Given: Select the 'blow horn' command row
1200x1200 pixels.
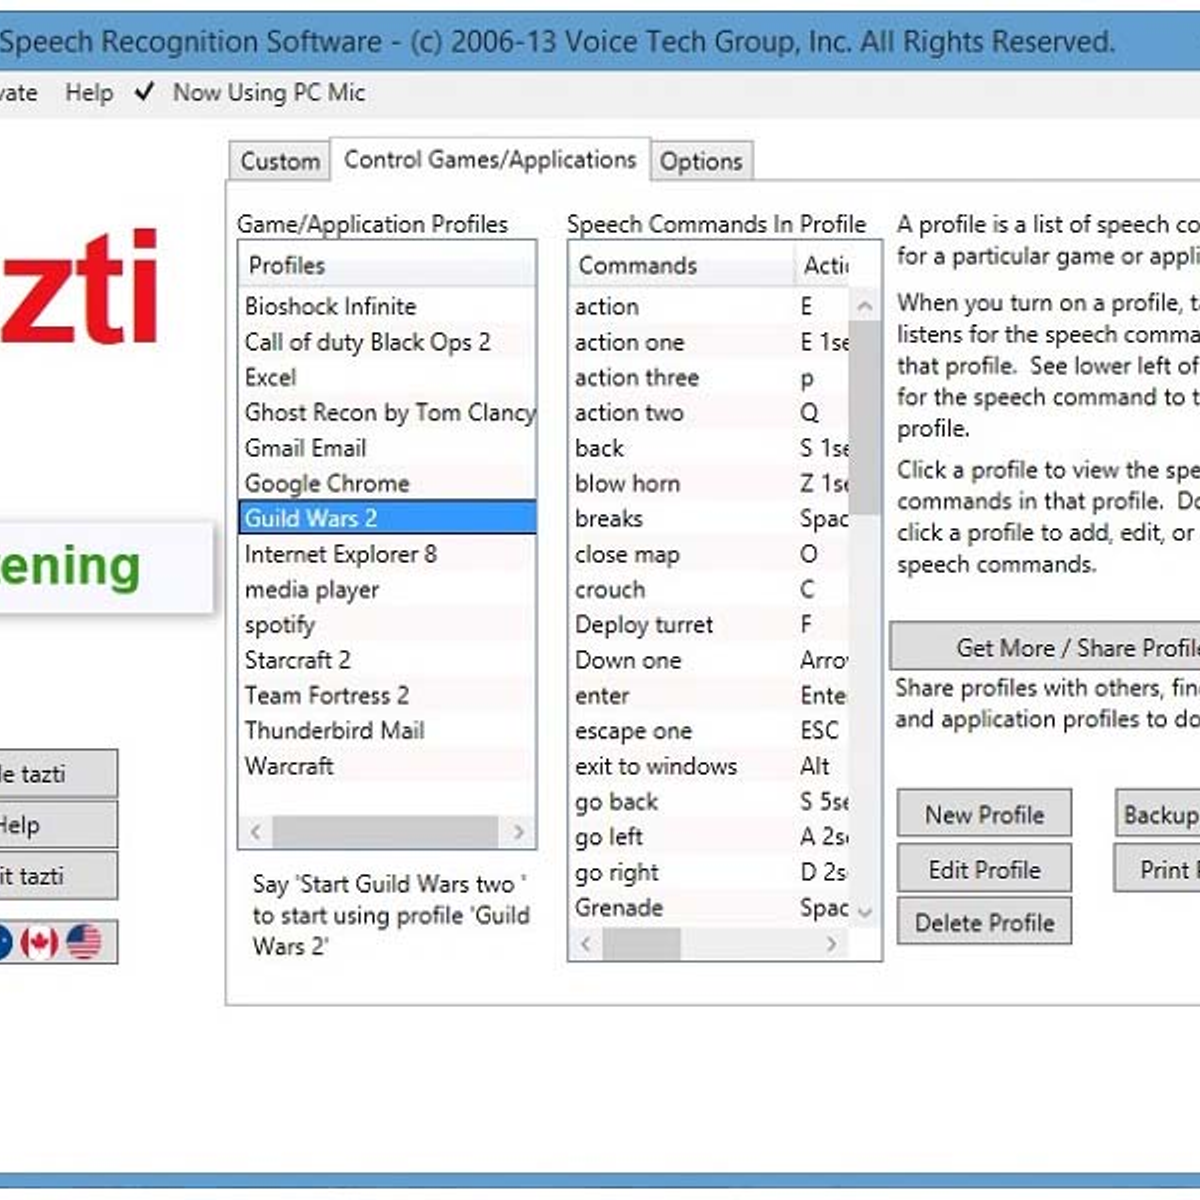Looking at the screenshot, I should coord(709,483).
